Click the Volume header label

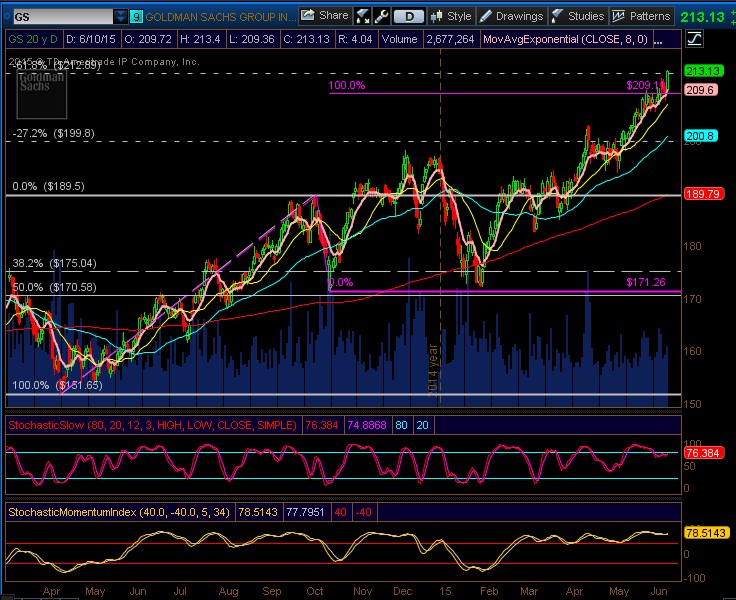(399, 39)
